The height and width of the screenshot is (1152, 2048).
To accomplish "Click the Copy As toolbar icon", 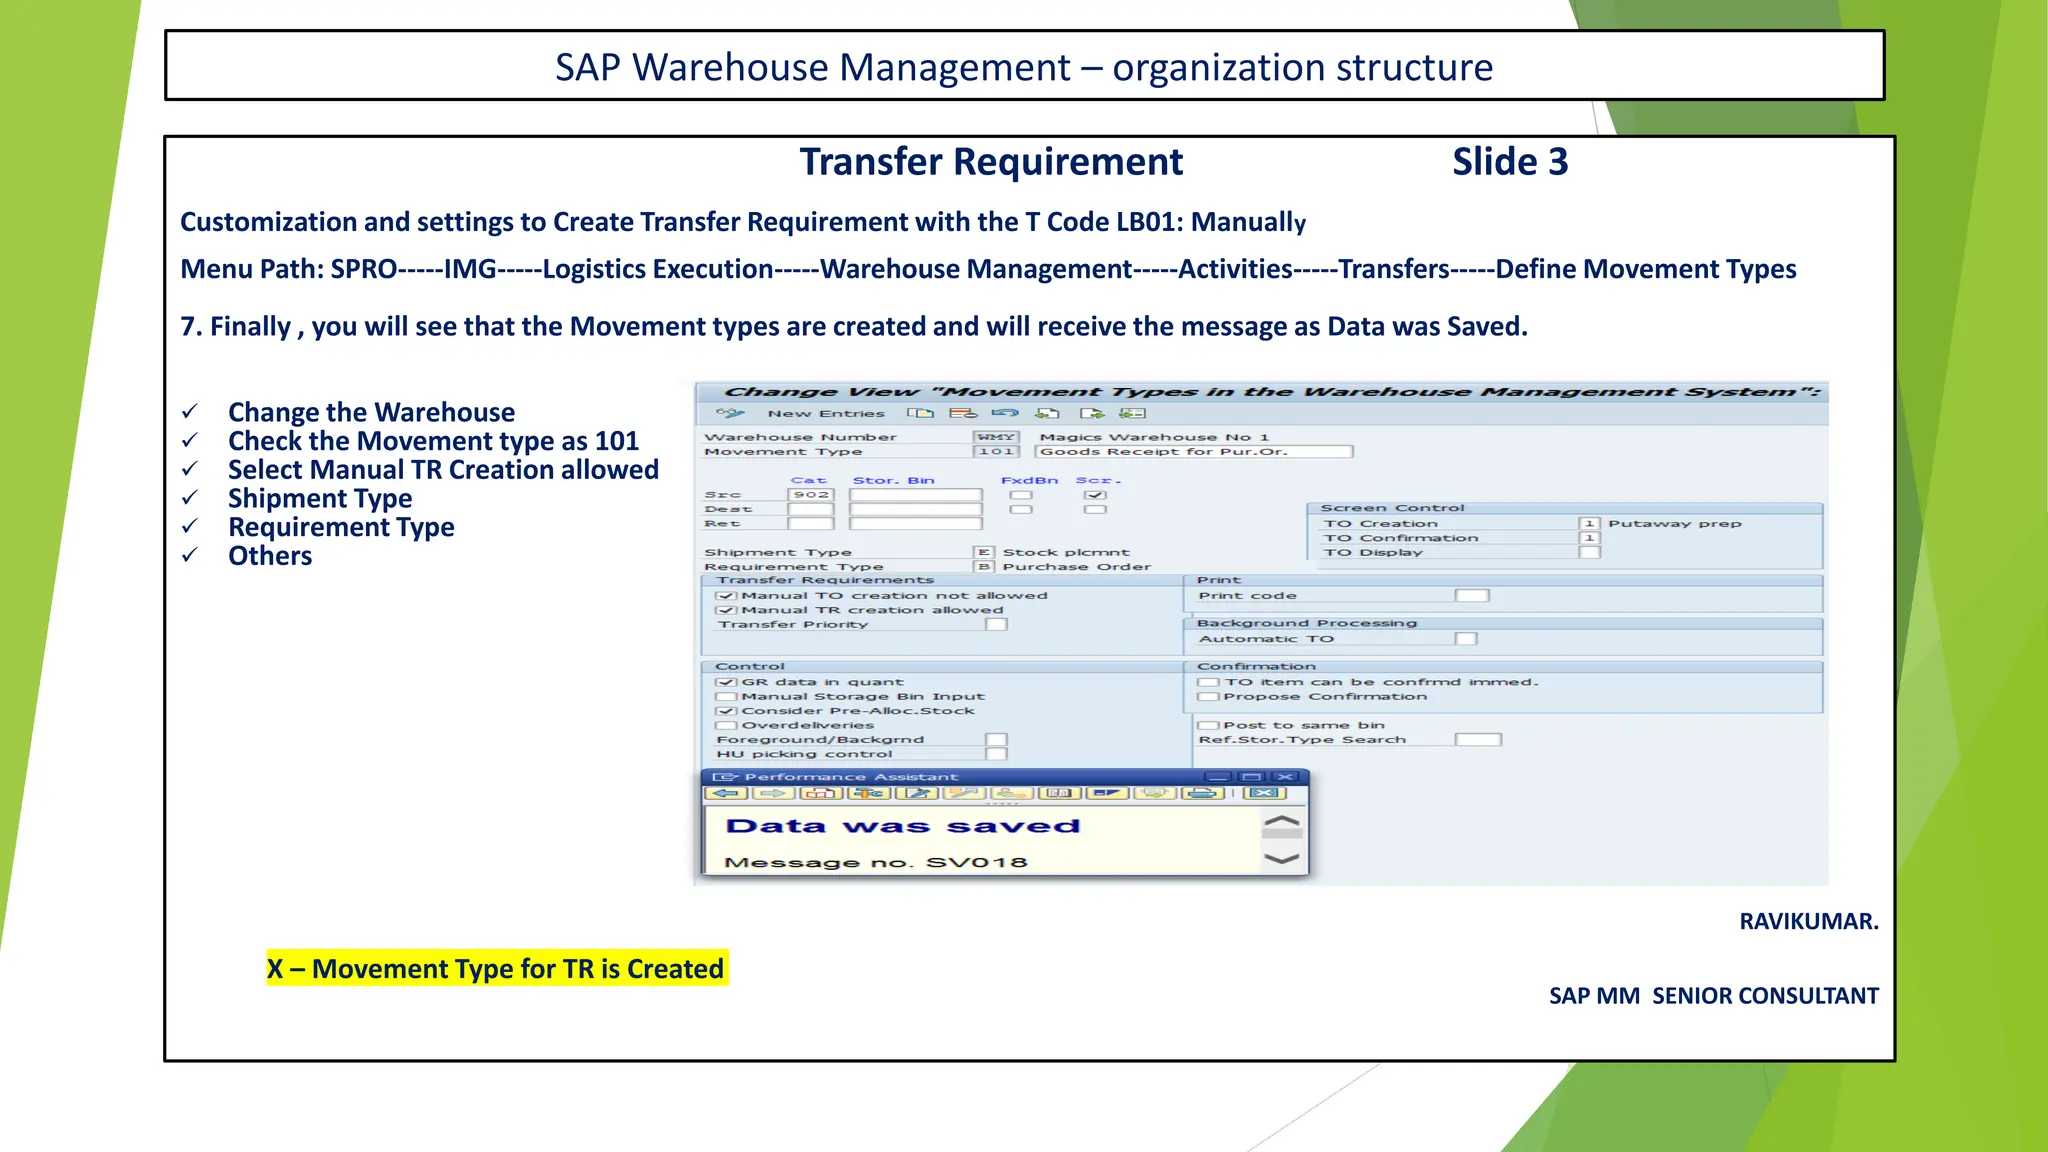I will click(920, 413).
